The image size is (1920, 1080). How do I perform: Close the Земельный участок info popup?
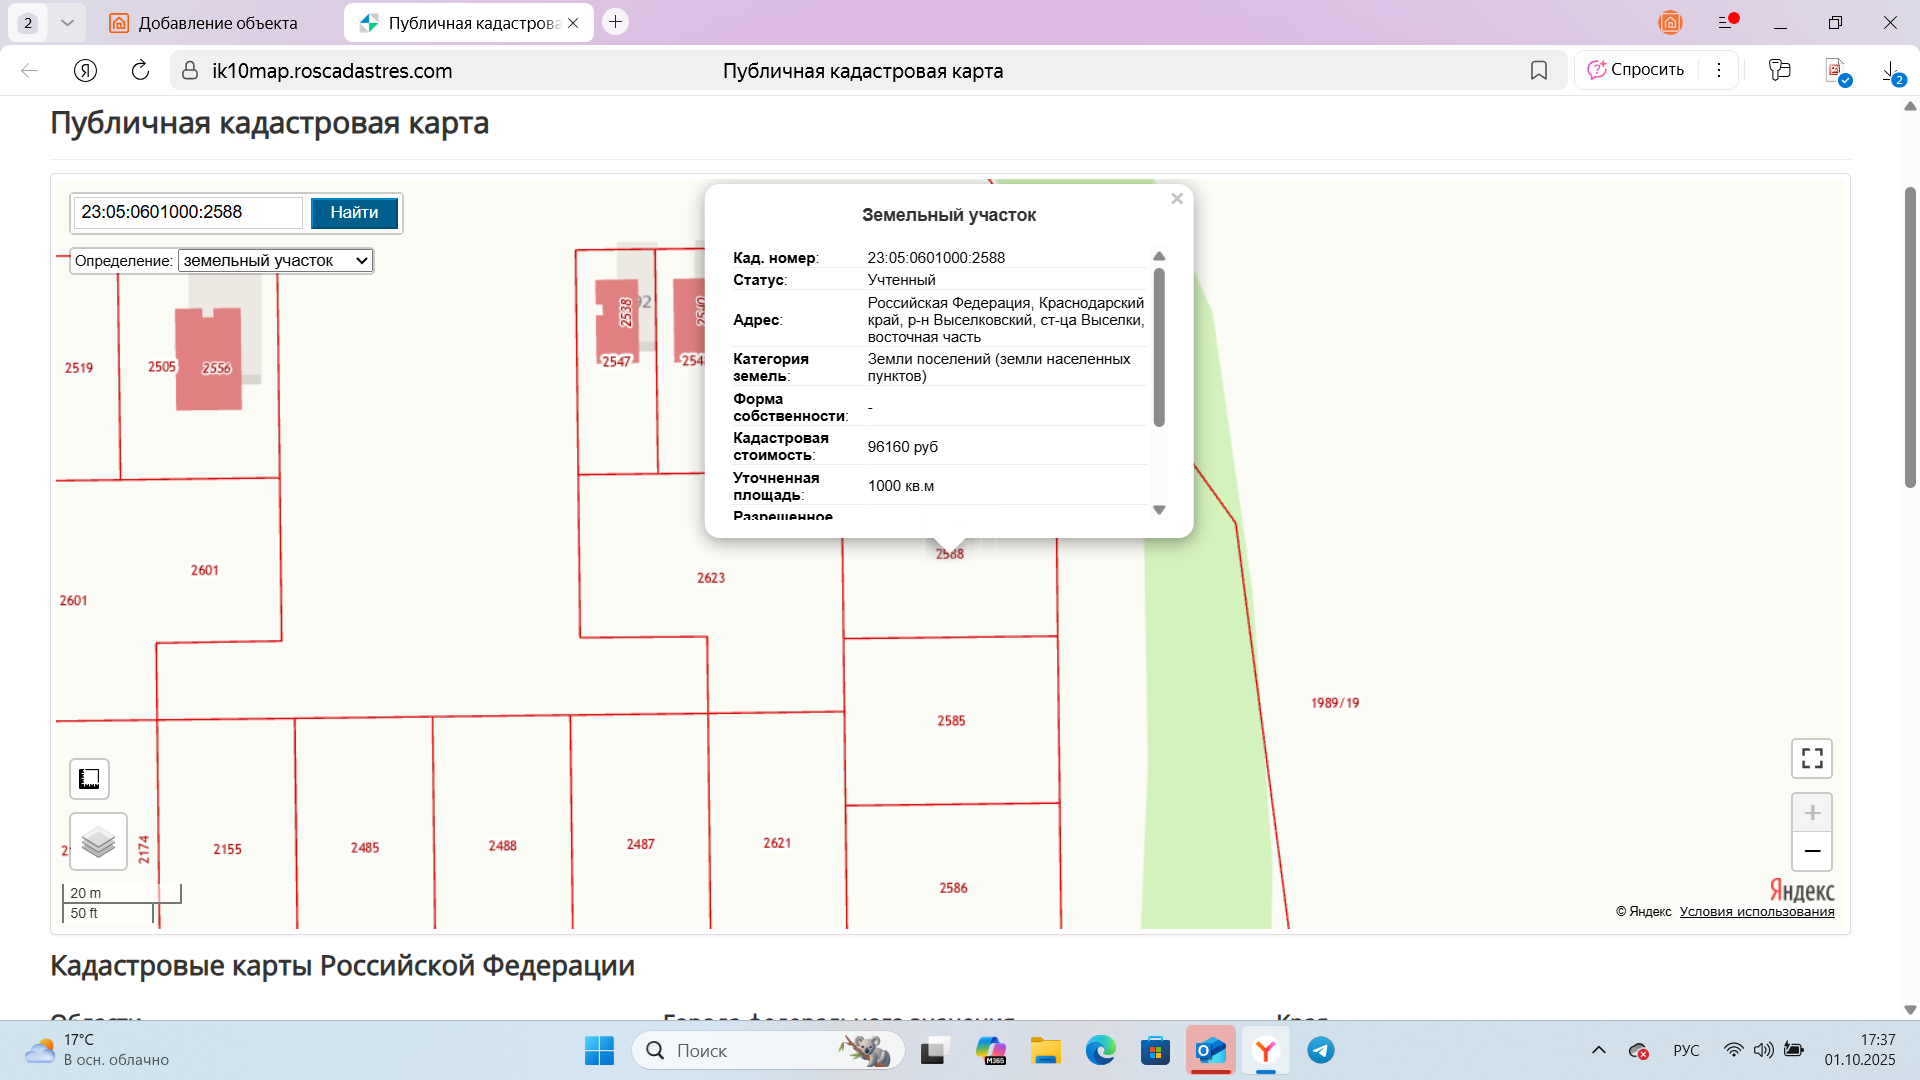[1177, 199]
